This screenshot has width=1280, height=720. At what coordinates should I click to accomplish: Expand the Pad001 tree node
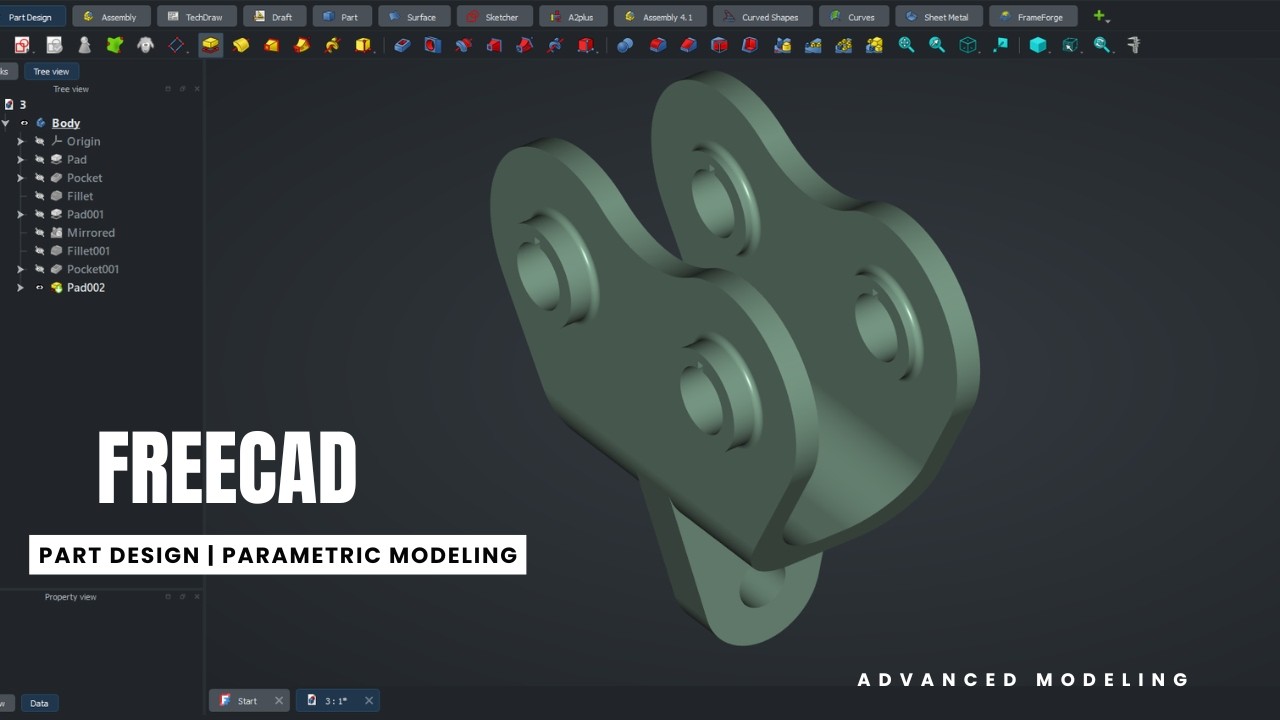pos(20,214)
